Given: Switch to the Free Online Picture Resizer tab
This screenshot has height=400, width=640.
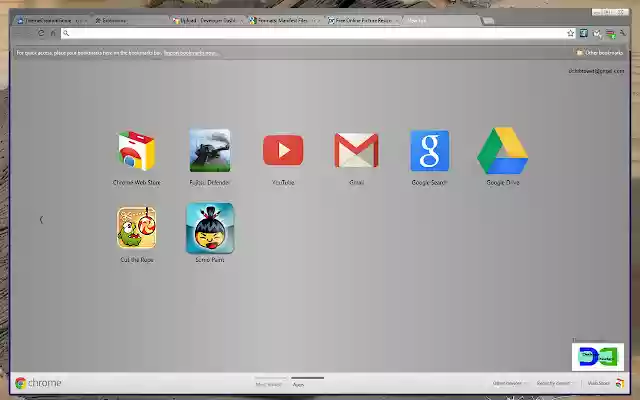Looking at the screenshot, I should (x=362, y=20).
